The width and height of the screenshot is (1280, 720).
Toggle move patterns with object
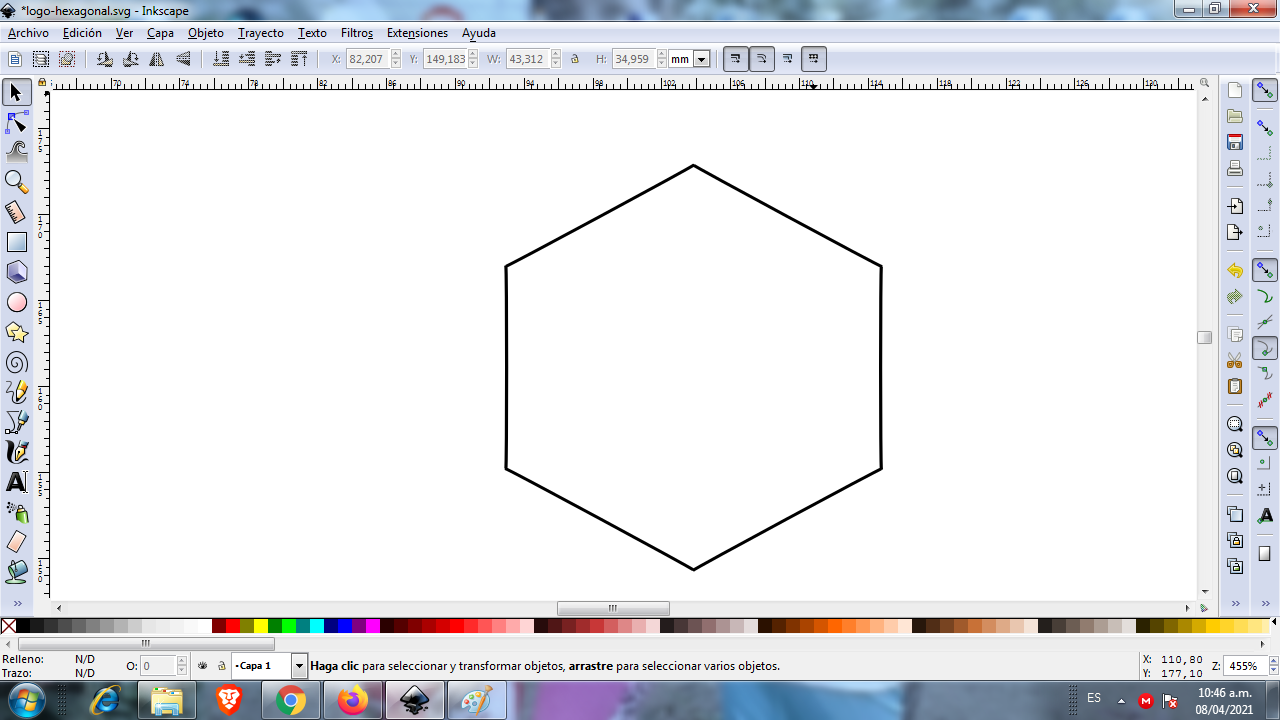[814, 59]
